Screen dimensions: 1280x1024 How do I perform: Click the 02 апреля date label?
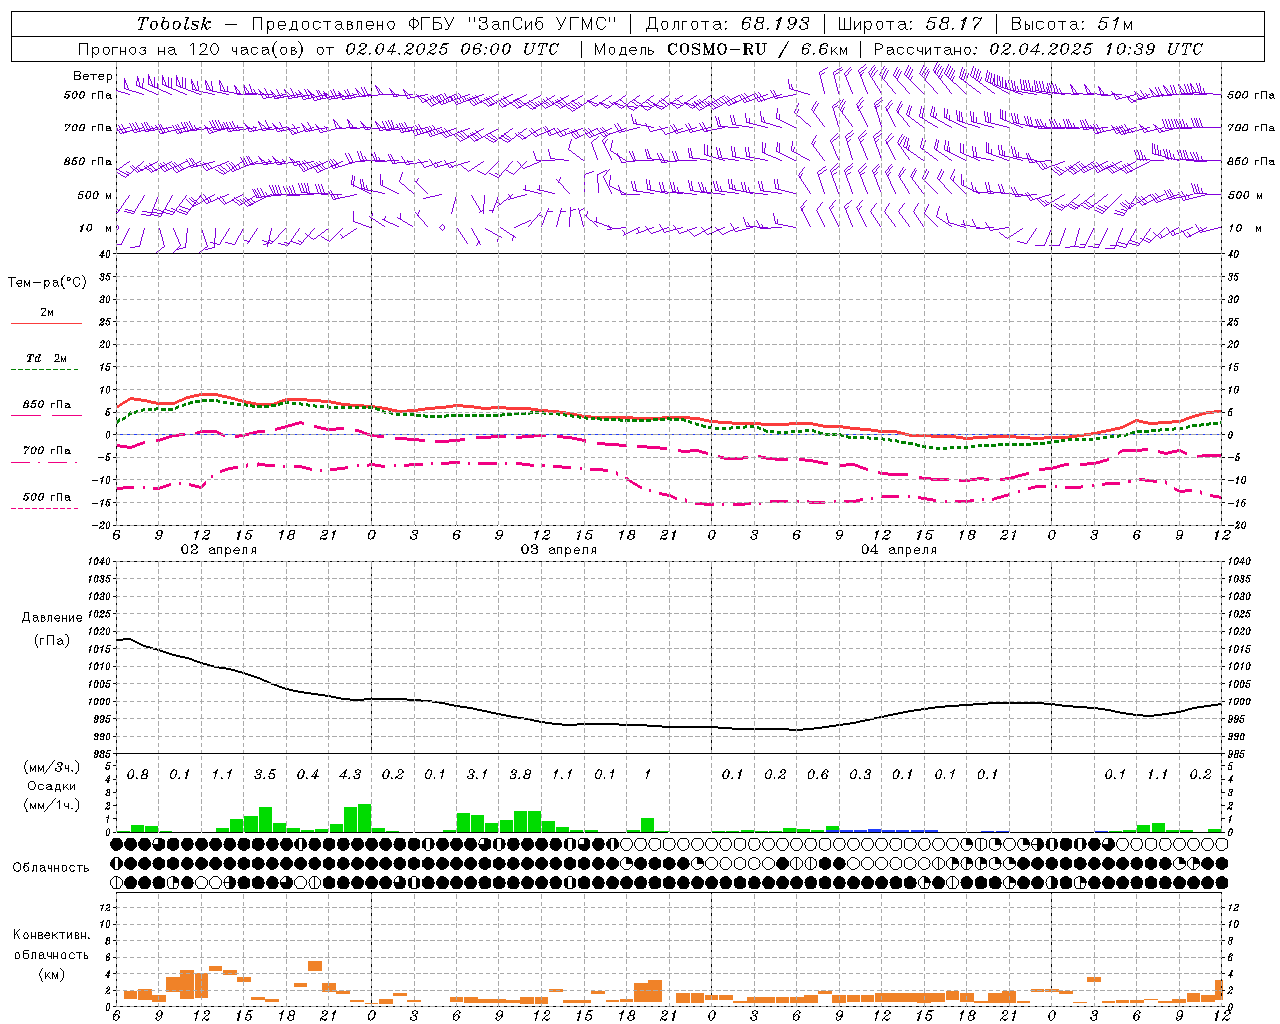[x=218, y=550]
